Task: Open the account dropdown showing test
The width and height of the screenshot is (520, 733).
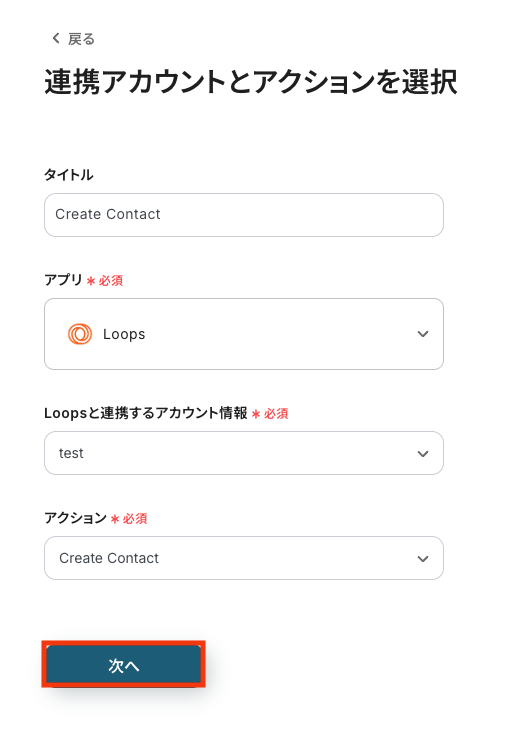Action: click(244, 453)
